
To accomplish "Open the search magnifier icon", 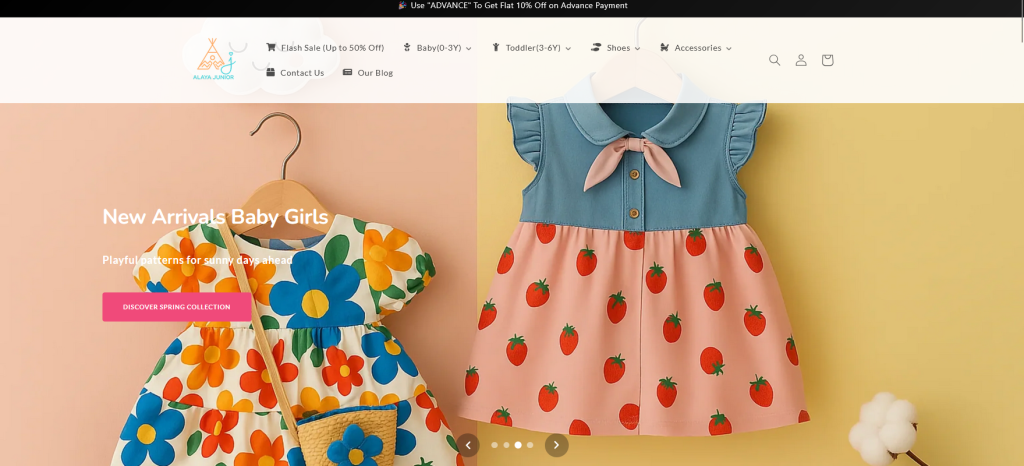I will [x=774, y=60].
